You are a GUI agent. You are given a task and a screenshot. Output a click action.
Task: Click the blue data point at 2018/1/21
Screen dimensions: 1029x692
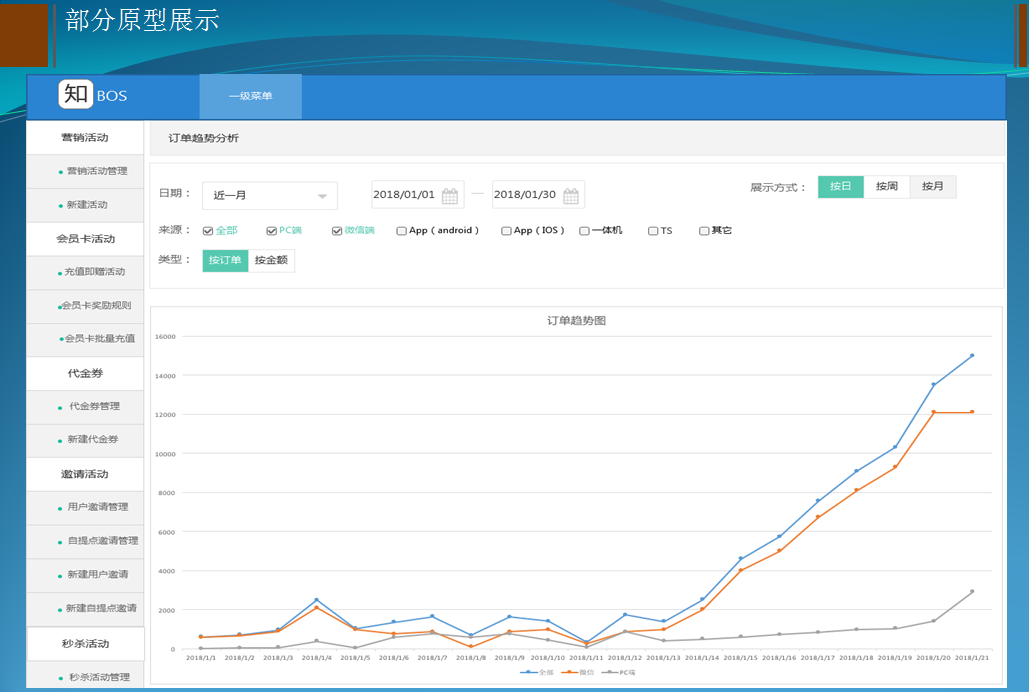pos(972,356)
